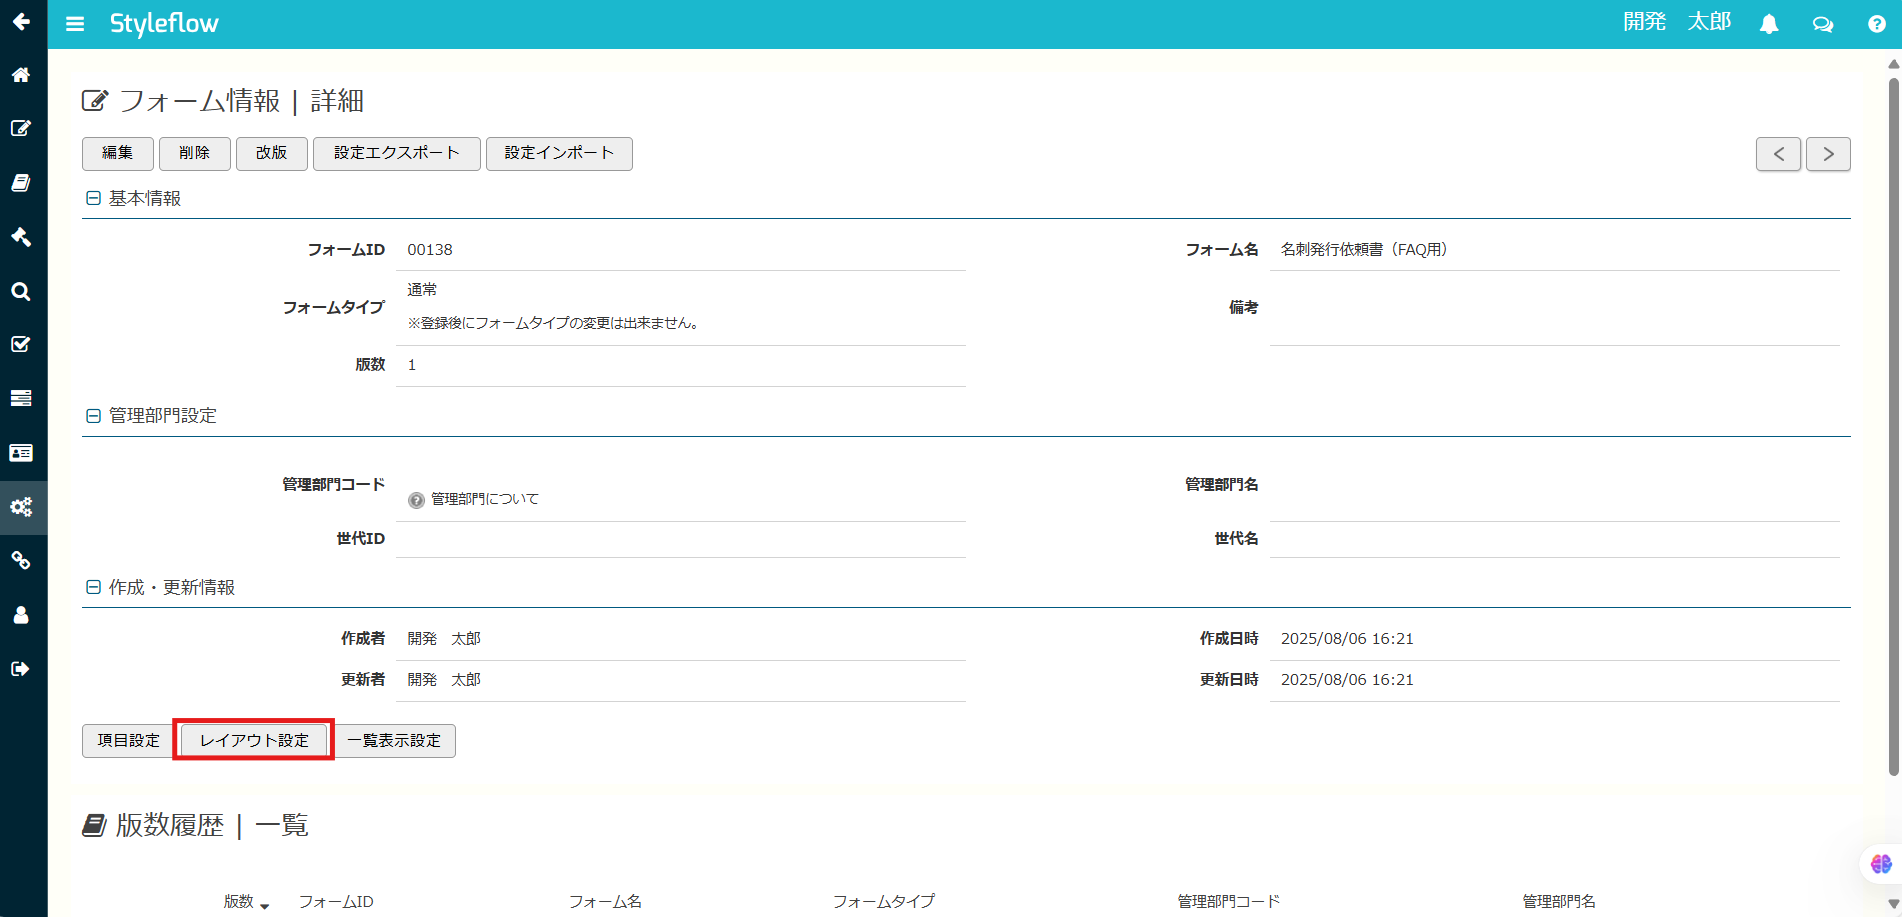Image resolution: width=1902 pixels, height=917 pixels.
Task: Go to home icon in sidebar
Action: [21, 75]
